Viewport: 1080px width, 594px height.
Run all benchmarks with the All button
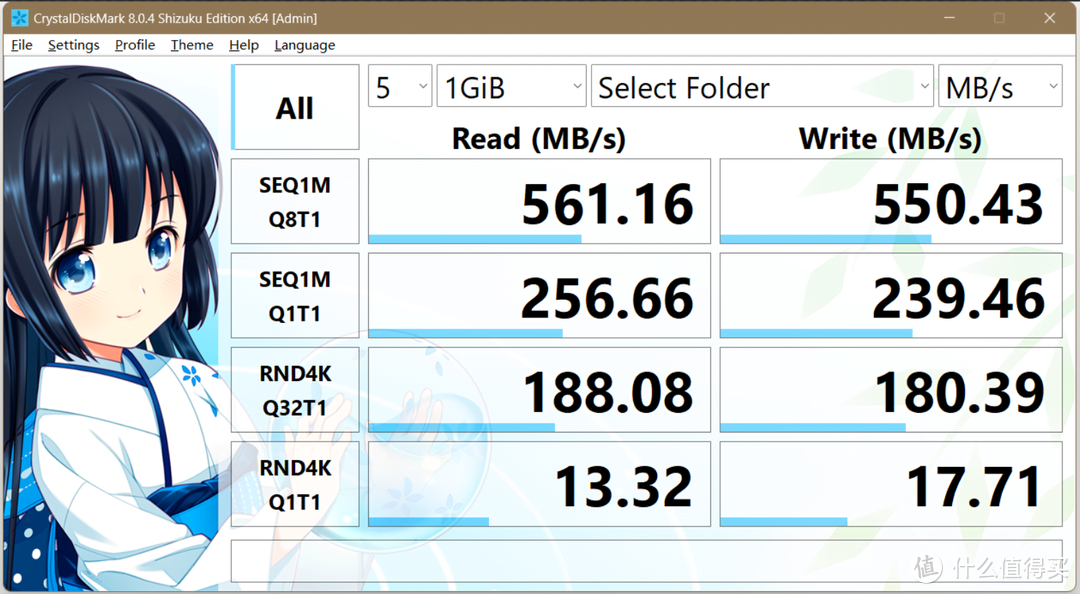294,107
